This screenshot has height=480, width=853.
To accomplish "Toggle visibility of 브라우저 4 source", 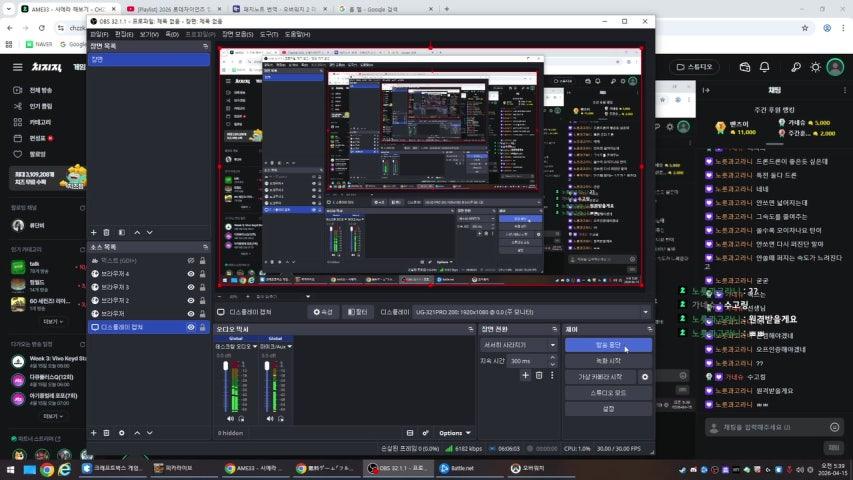I will [x=190, y=273].
